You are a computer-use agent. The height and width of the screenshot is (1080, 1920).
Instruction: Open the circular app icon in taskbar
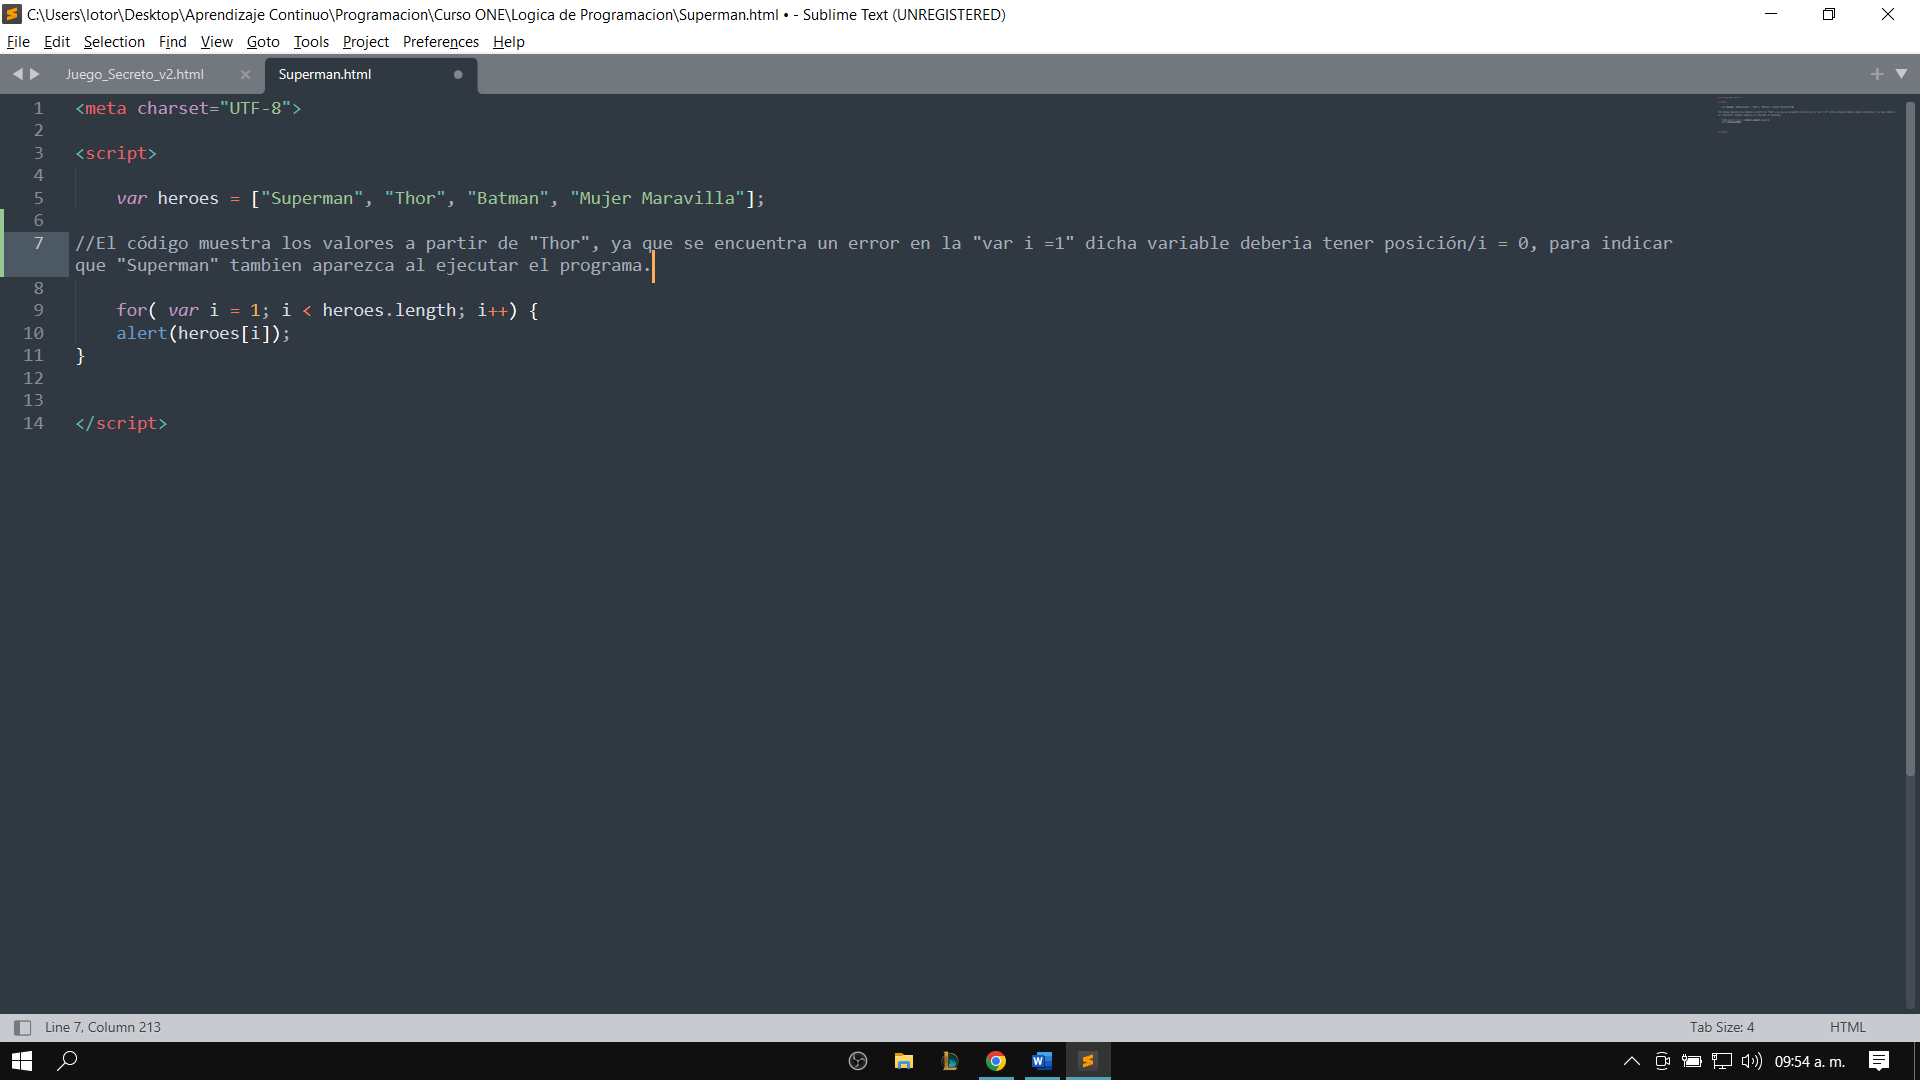858,1061
